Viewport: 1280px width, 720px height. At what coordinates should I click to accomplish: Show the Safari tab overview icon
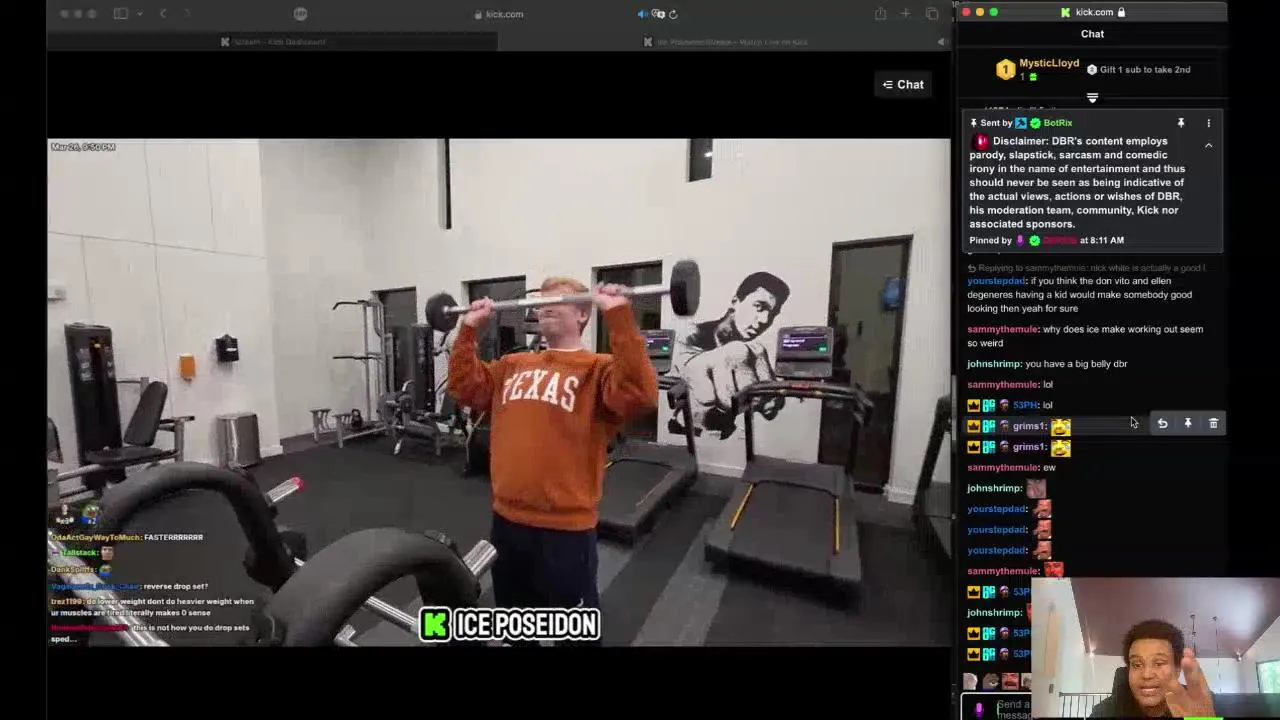[932, 14]
